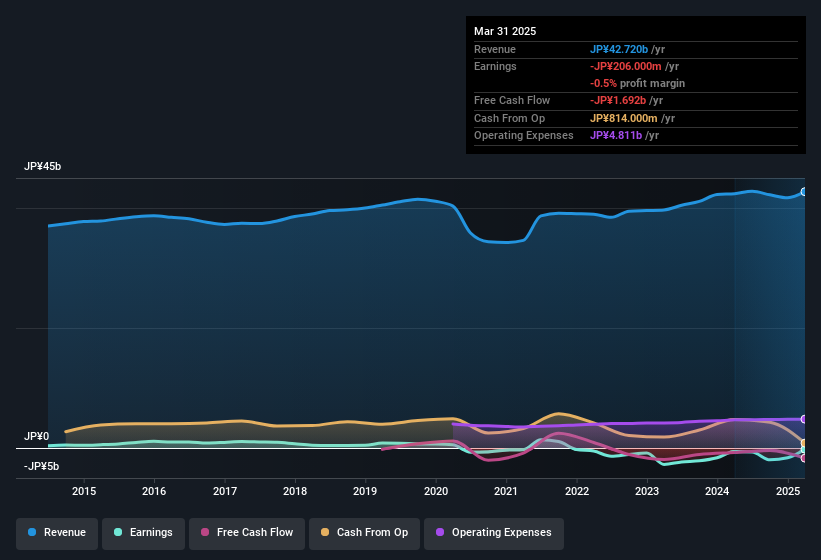The image size is (821, 560).
Task: Click the JP¥4.811b operating expenses value
Action: pos(616,136)
